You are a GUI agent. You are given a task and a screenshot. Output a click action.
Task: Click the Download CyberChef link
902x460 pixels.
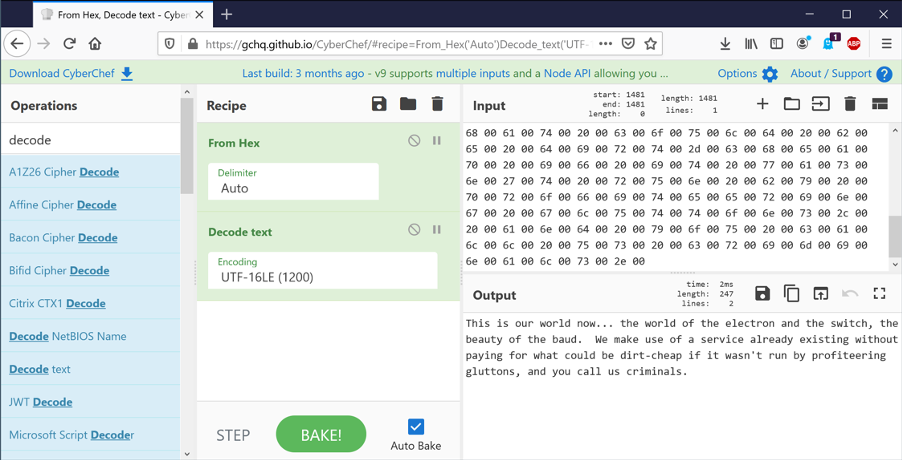(x=71, y=74)
